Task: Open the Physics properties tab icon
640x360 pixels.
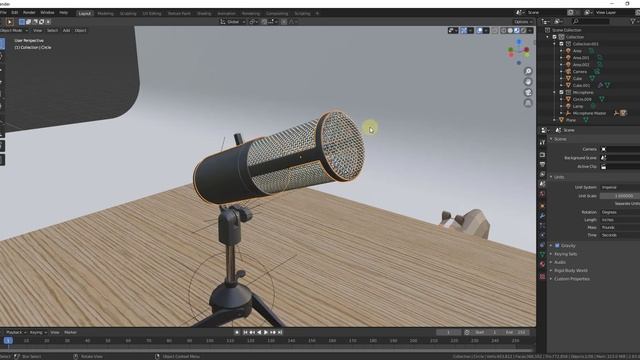Action: (x=542, y=235)
